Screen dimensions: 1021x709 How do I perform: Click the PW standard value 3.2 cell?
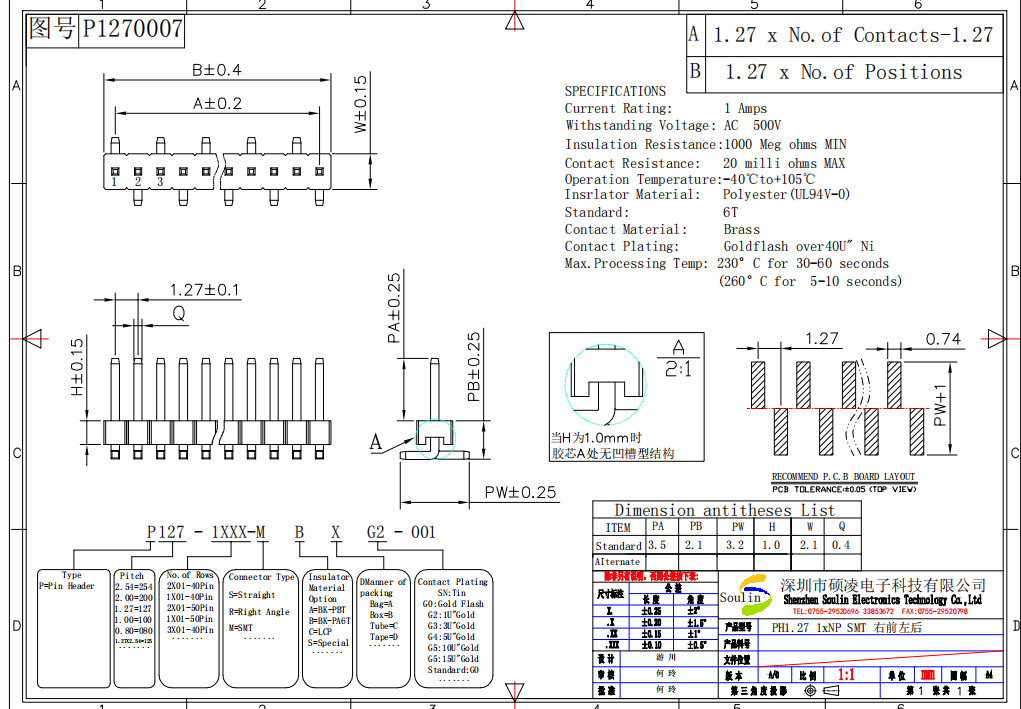737,546
